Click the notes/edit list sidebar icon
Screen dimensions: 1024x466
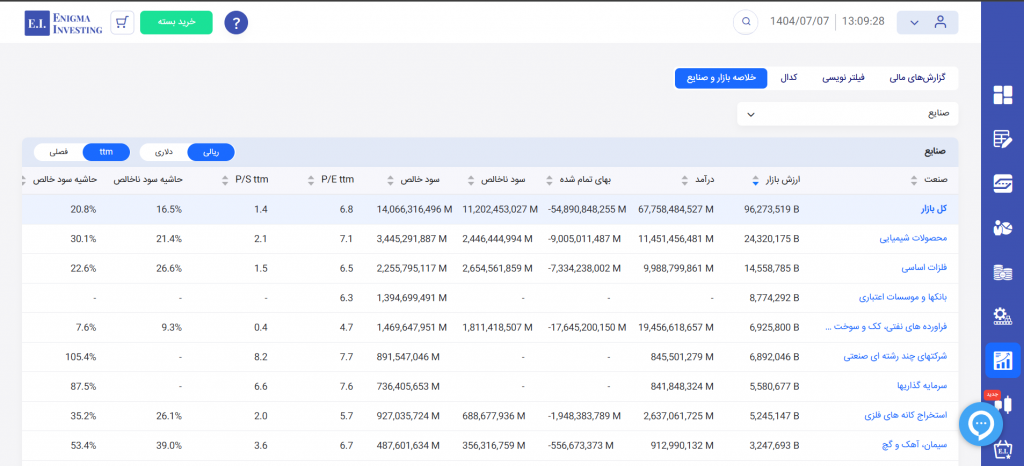(1002, 139)
